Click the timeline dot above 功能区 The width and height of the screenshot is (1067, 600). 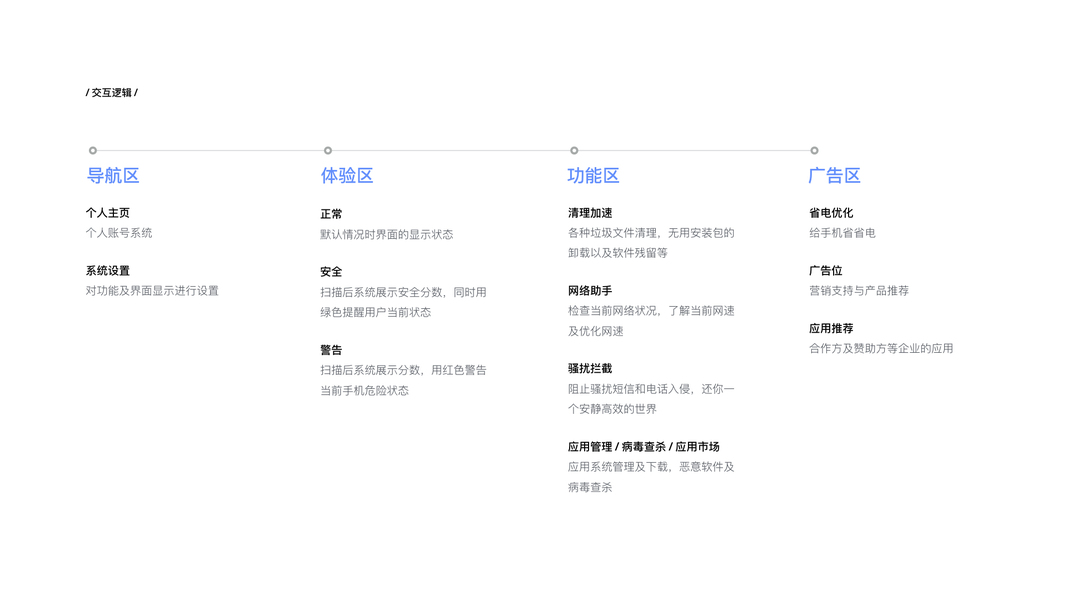point(574,150)
